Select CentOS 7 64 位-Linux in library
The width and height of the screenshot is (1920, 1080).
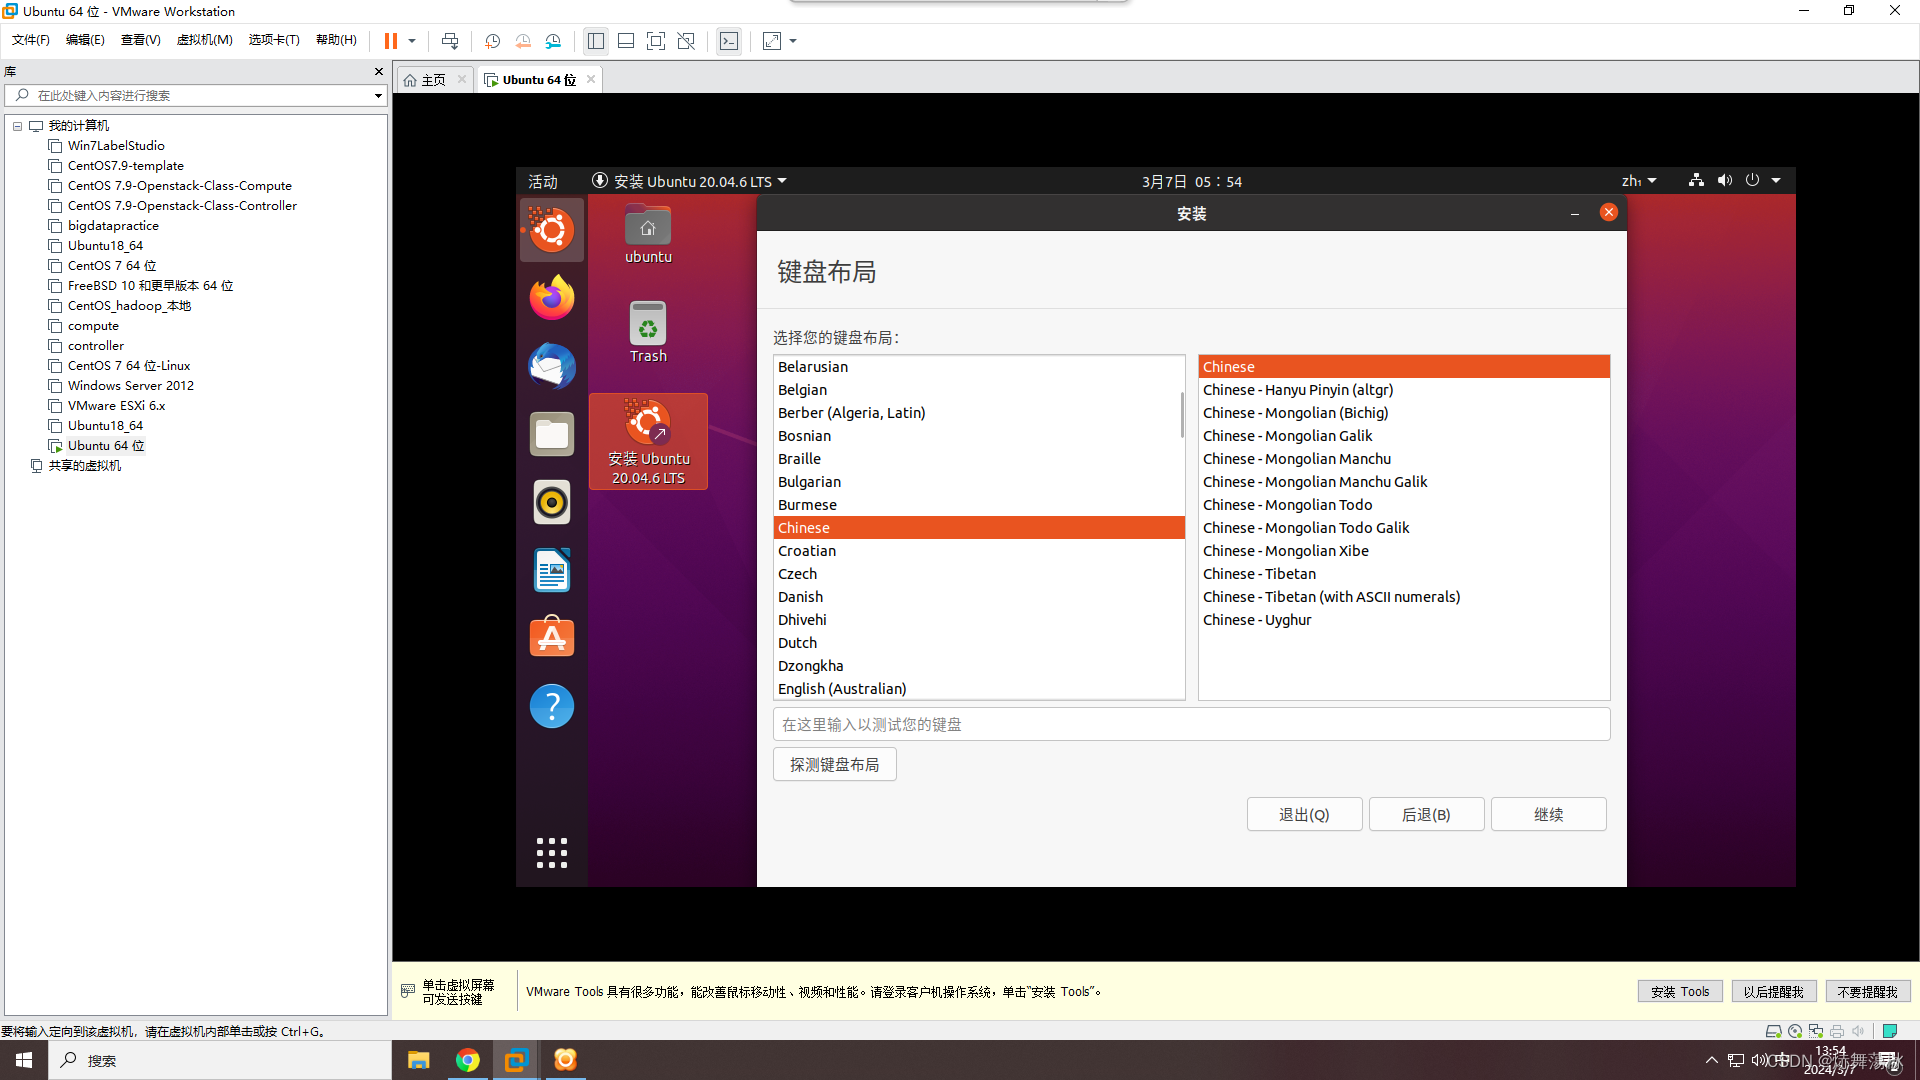[129, 366]
